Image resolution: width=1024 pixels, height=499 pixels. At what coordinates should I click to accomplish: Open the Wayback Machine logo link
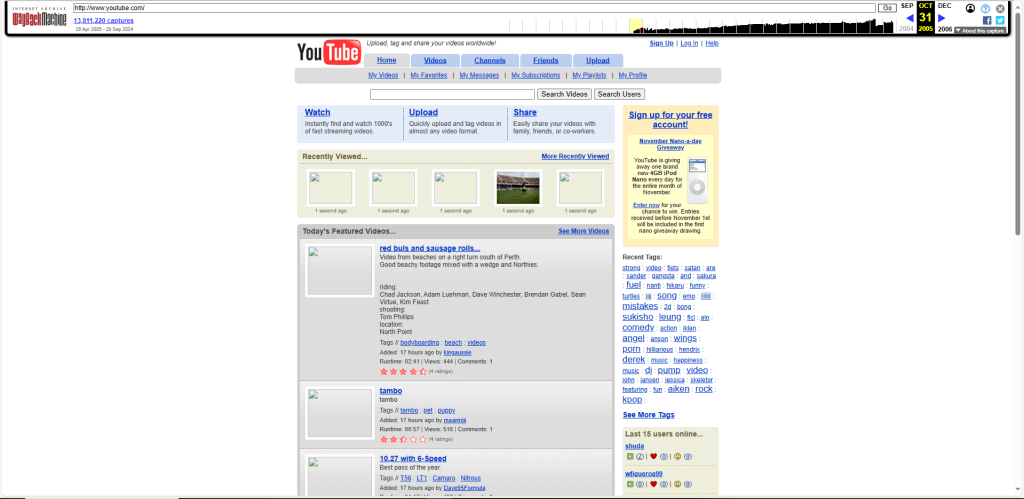[x=40, y=18]
